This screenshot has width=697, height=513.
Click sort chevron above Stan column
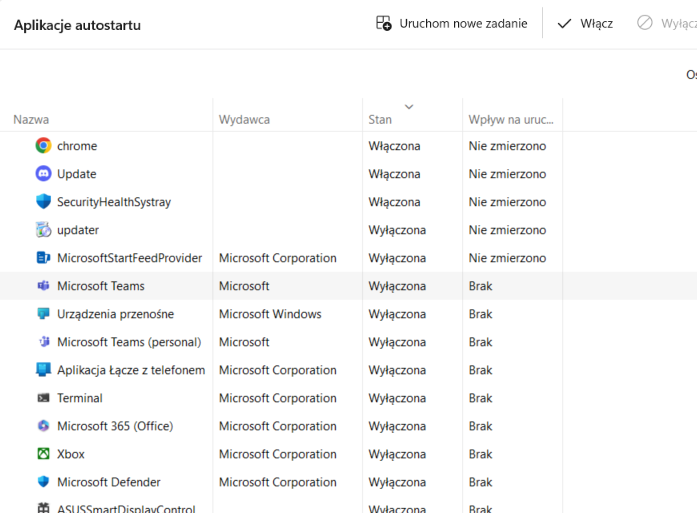pos(409,107)
